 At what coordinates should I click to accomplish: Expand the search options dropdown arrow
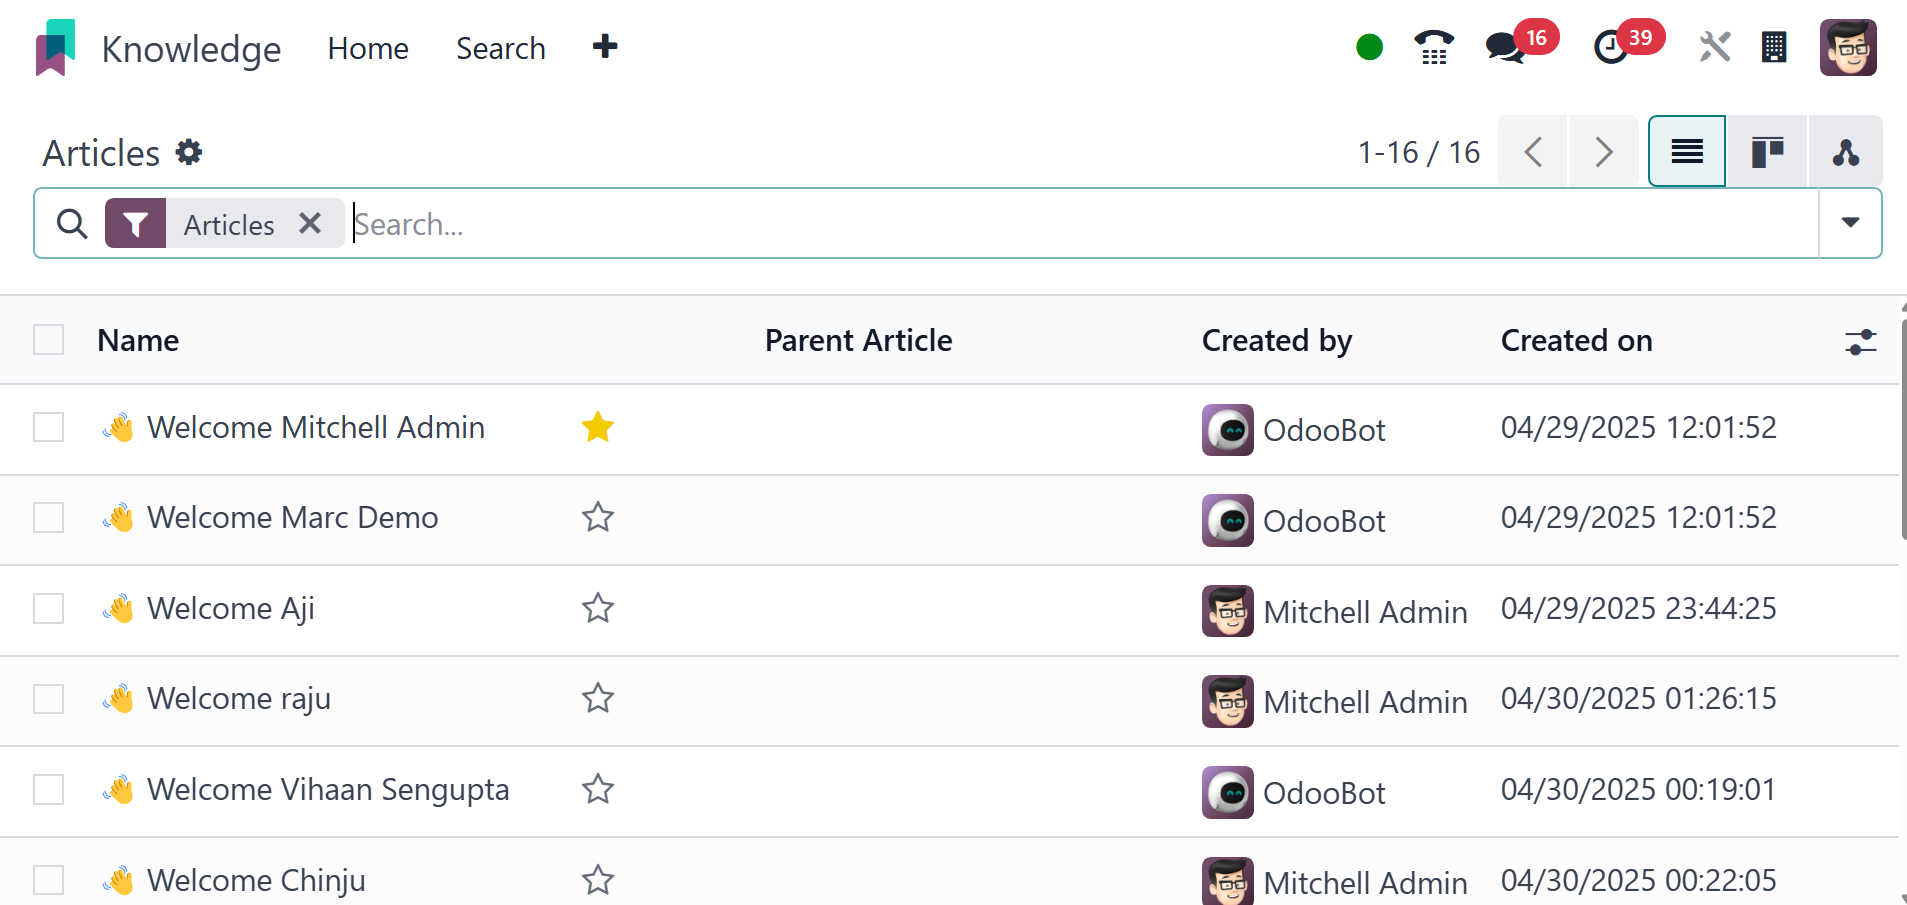pos(1850,223)
